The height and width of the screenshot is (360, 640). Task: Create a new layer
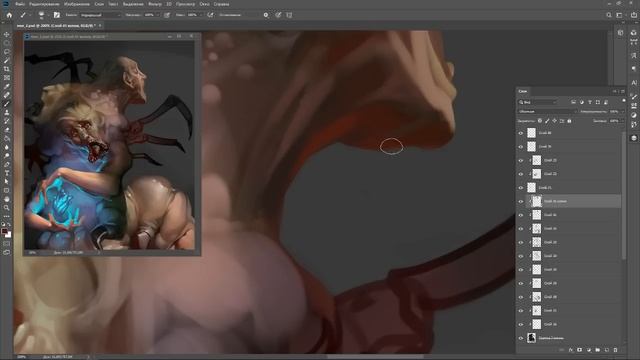[x=607, y=350]
